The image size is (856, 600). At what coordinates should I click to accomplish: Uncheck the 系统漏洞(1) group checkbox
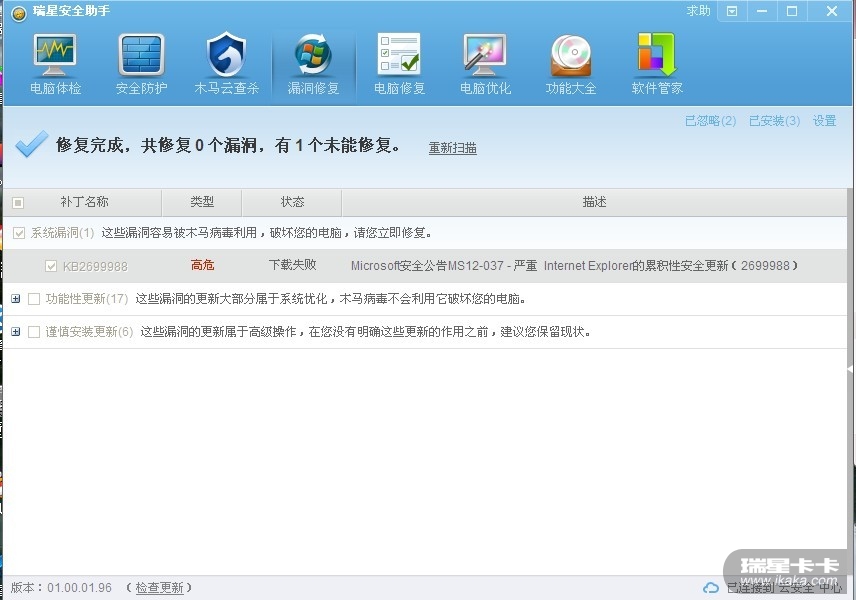pos(19,233)
